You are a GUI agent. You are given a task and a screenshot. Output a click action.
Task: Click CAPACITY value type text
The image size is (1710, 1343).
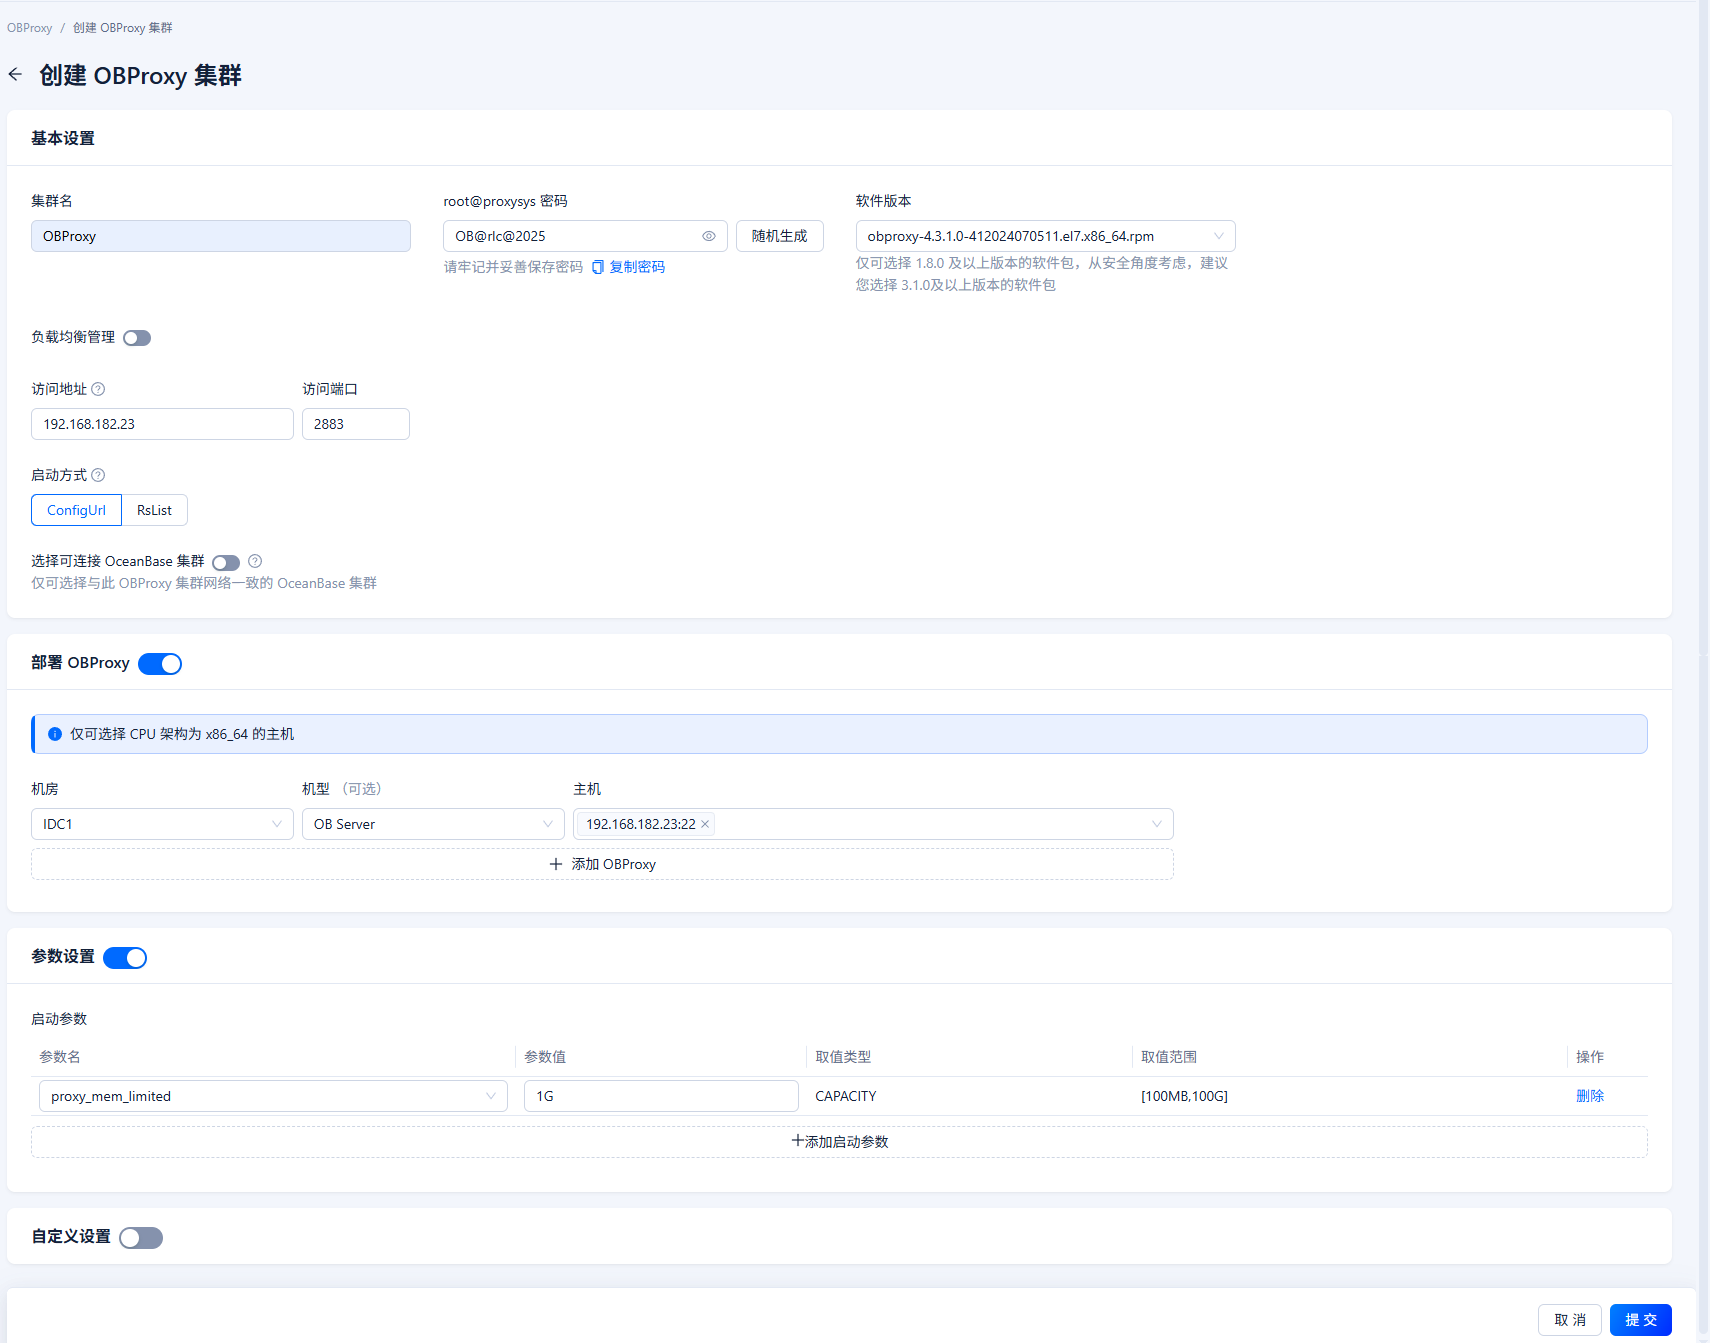846,1096
